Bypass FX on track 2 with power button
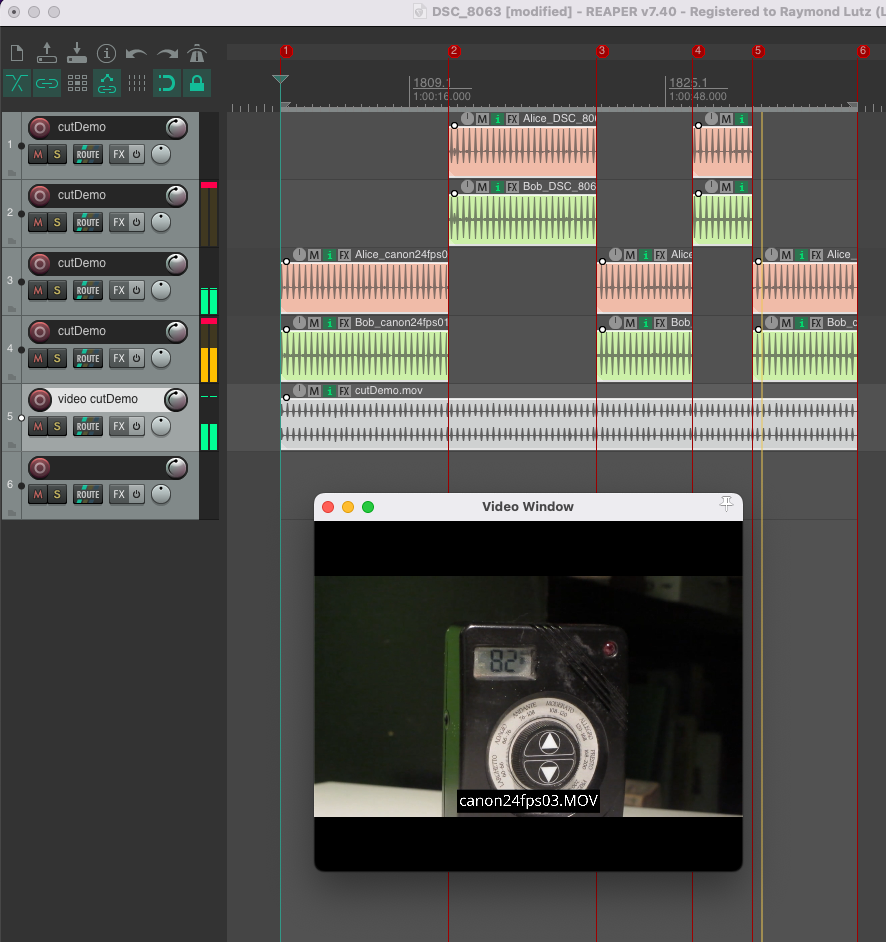886x942 pixels. tap(136, 222)
